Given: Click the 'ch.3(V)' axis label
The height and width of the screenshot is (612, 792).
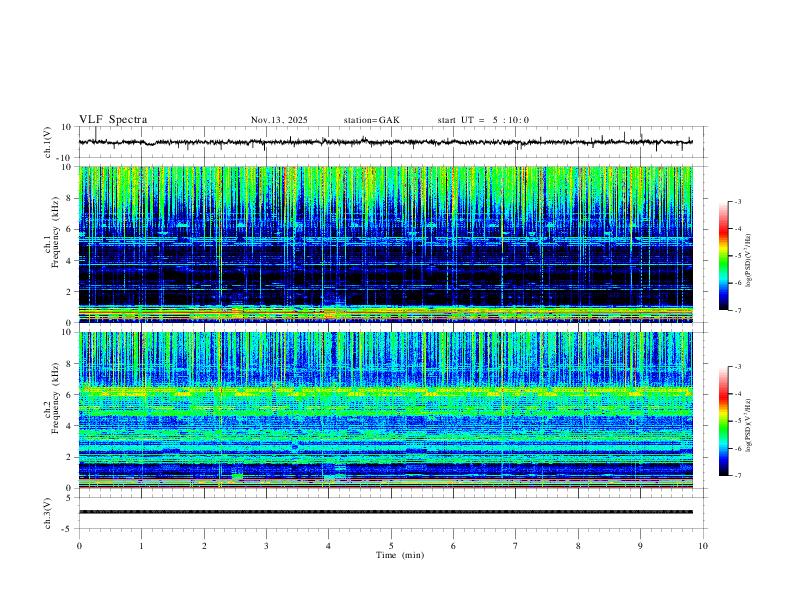Looking at the screenshot, I should coord(48,514).
